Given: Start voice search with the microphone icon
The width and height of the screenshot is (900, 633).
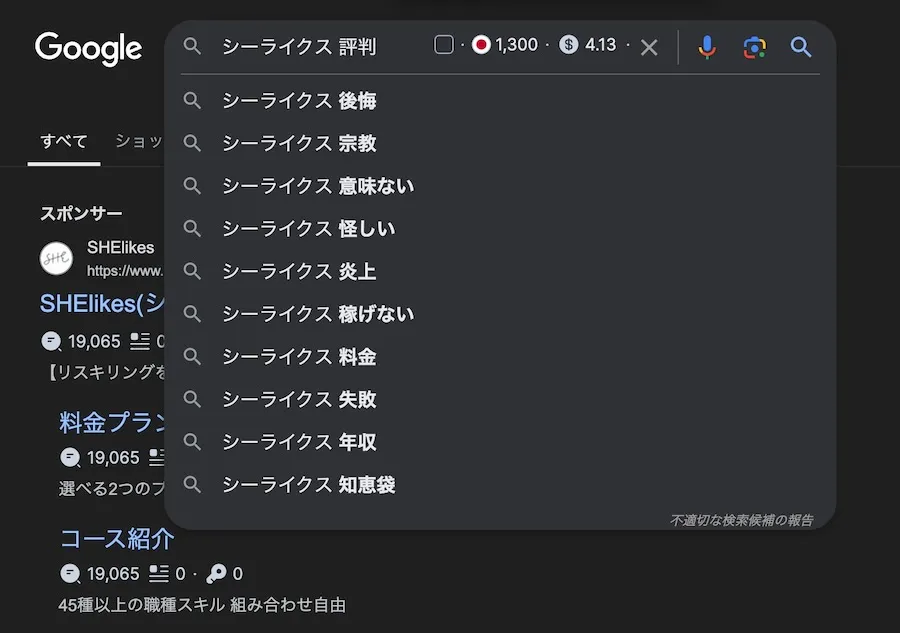Looking at the screenshot, I should coord(707,47).
